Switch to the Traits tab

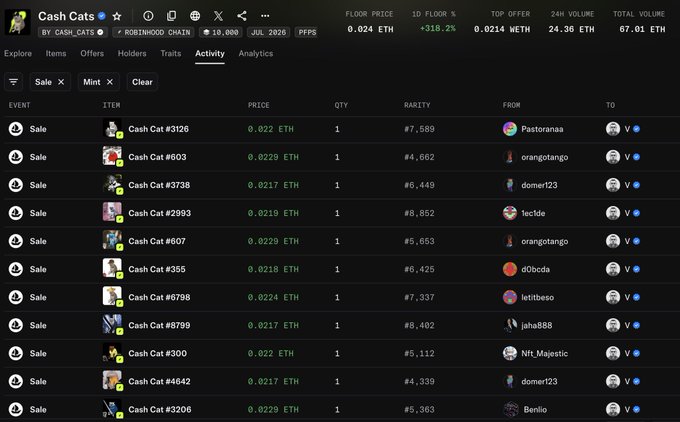pos(170,53)
